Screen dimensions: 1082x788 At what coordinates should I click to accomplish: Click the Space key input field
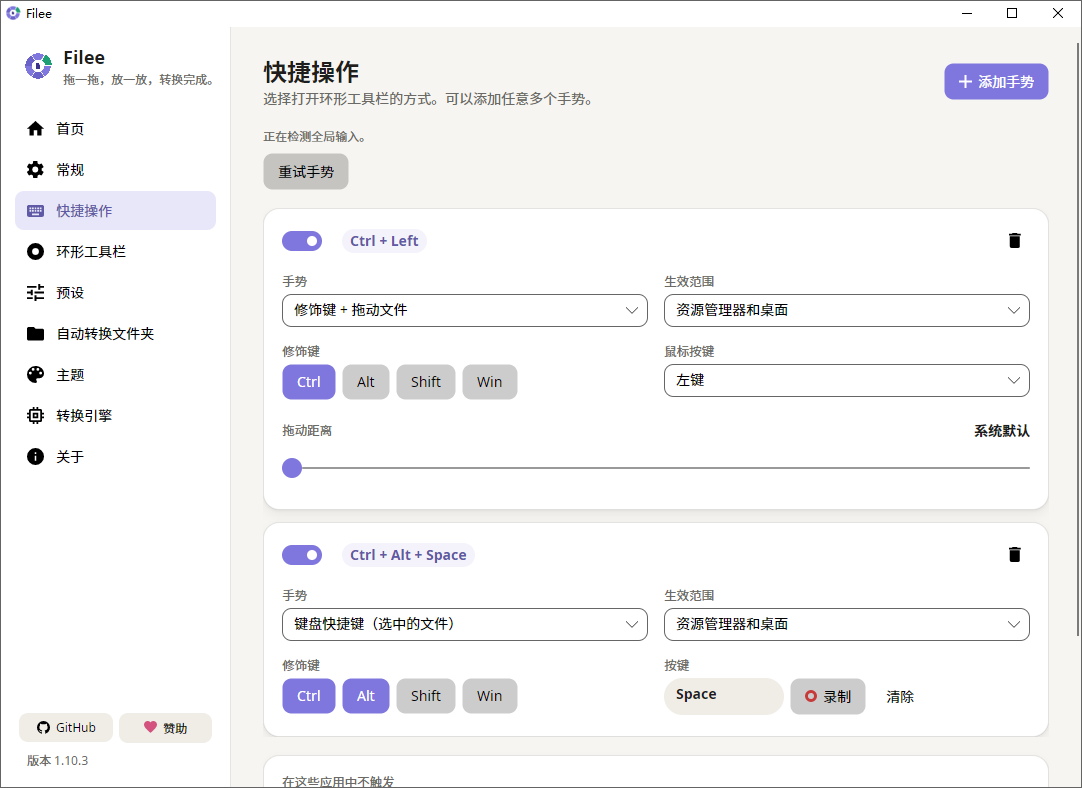(x=724, y=696)
